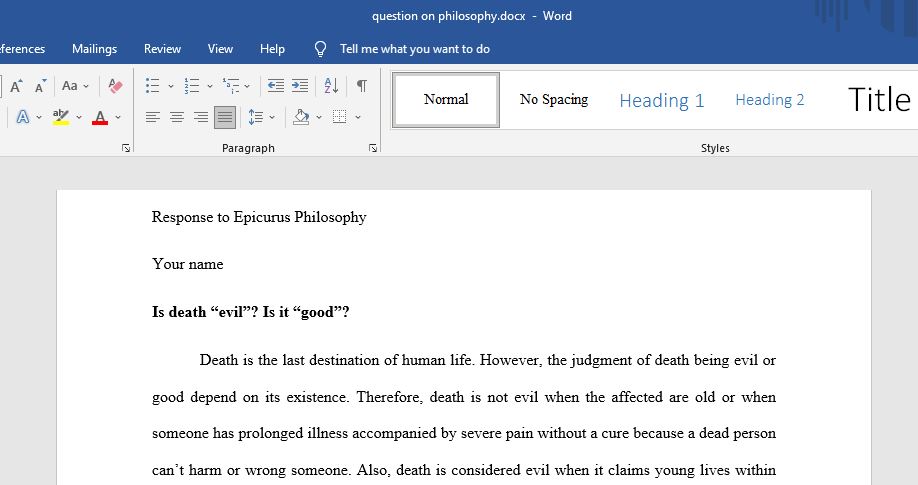Screen dimensions: 918x485
Task: Expand the Text Effects dropdown arrow
Action: click(x=39, y=117)
